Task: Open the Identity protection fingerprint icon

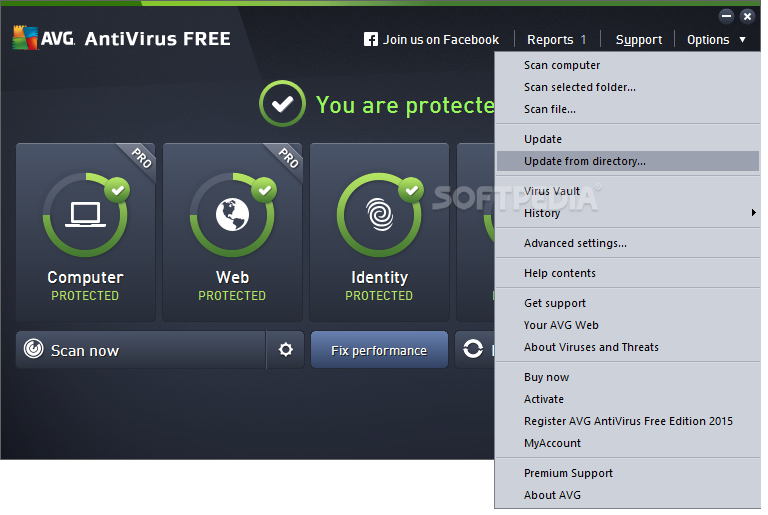Action: 380,215
